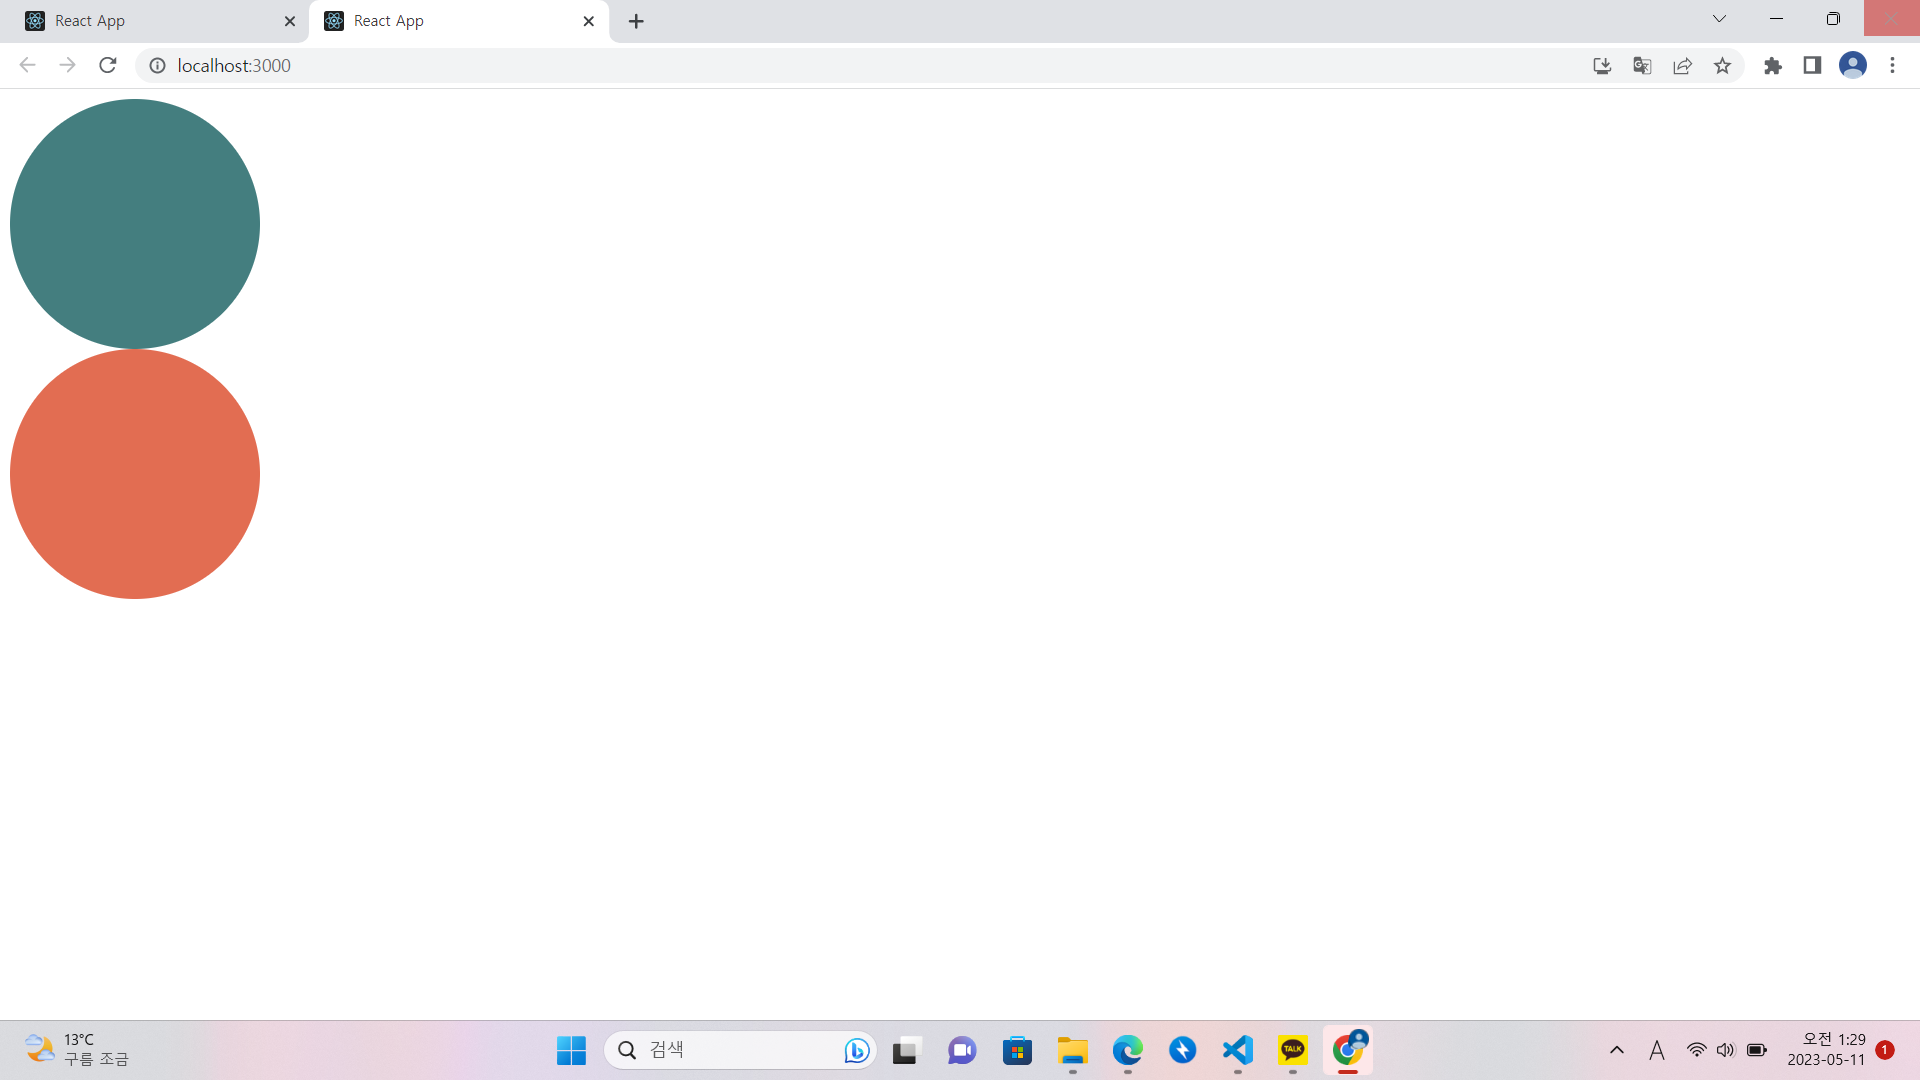View site information icon
1920x1080 pixels.
click(x=157, y=65)
